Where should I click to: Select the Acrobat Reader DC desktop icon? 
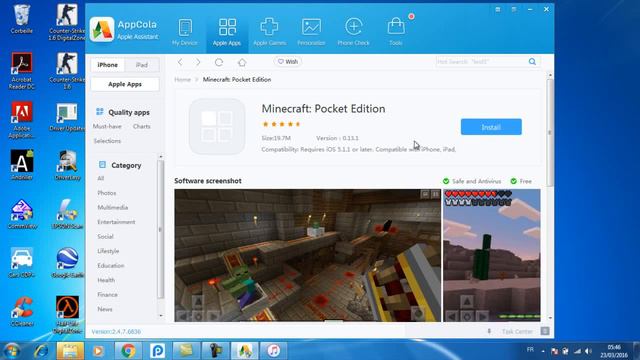22,71
